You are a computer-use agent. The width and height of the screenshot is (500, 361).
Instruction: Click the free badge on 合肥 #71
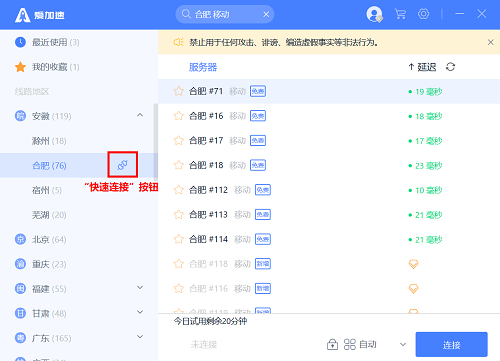(258, 91)
